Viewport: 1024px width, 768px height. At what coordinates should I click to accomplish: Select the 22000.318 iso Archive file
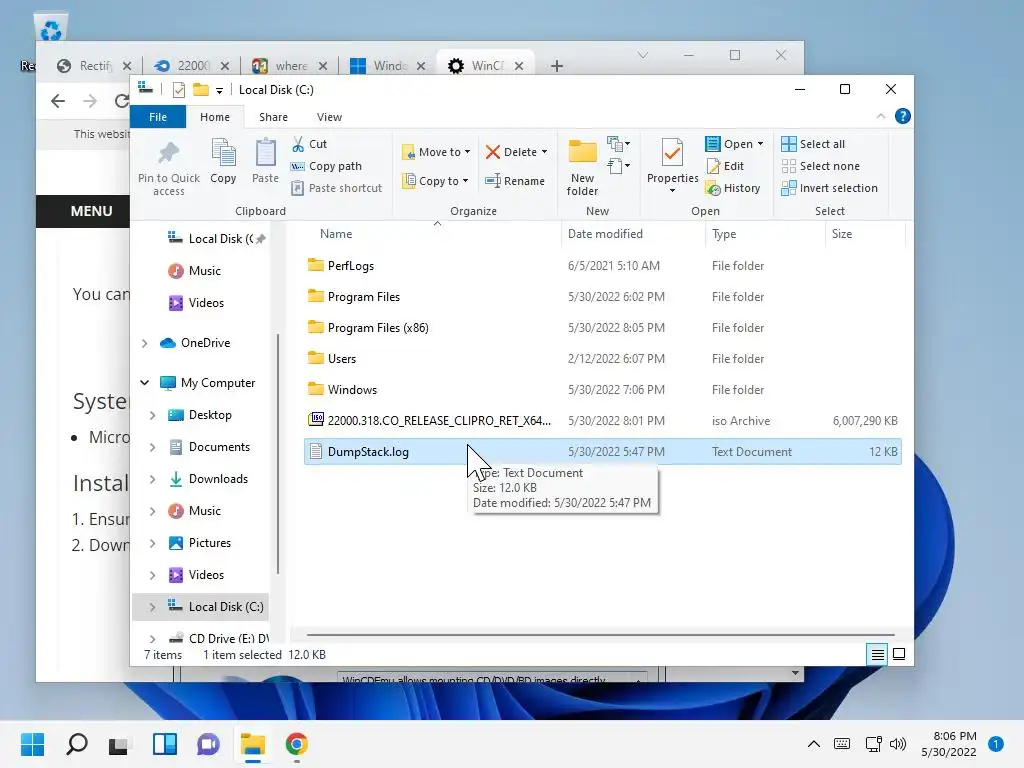[602, 421]
